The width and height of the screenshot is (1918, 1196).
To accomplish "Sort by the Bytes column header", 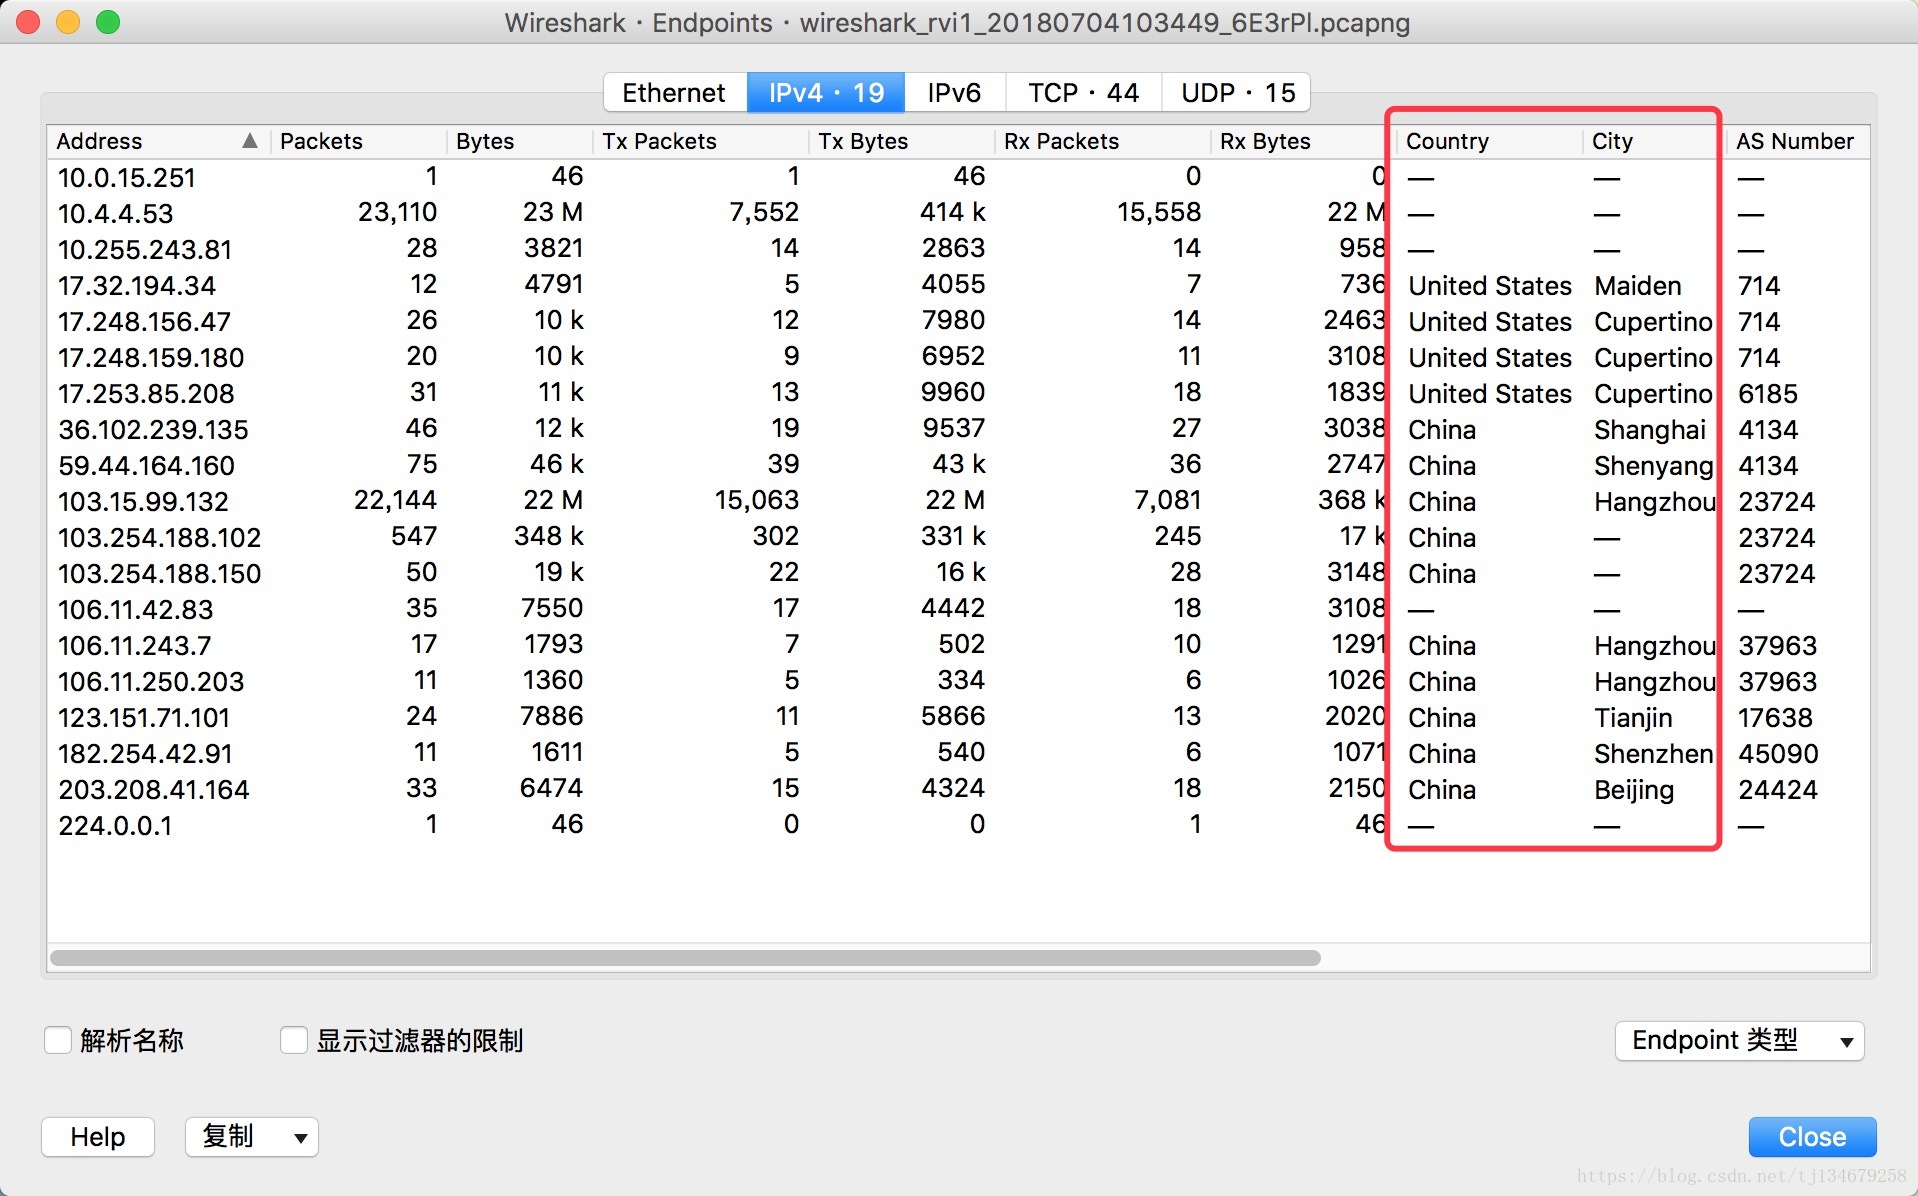I will tap(519, 141).
